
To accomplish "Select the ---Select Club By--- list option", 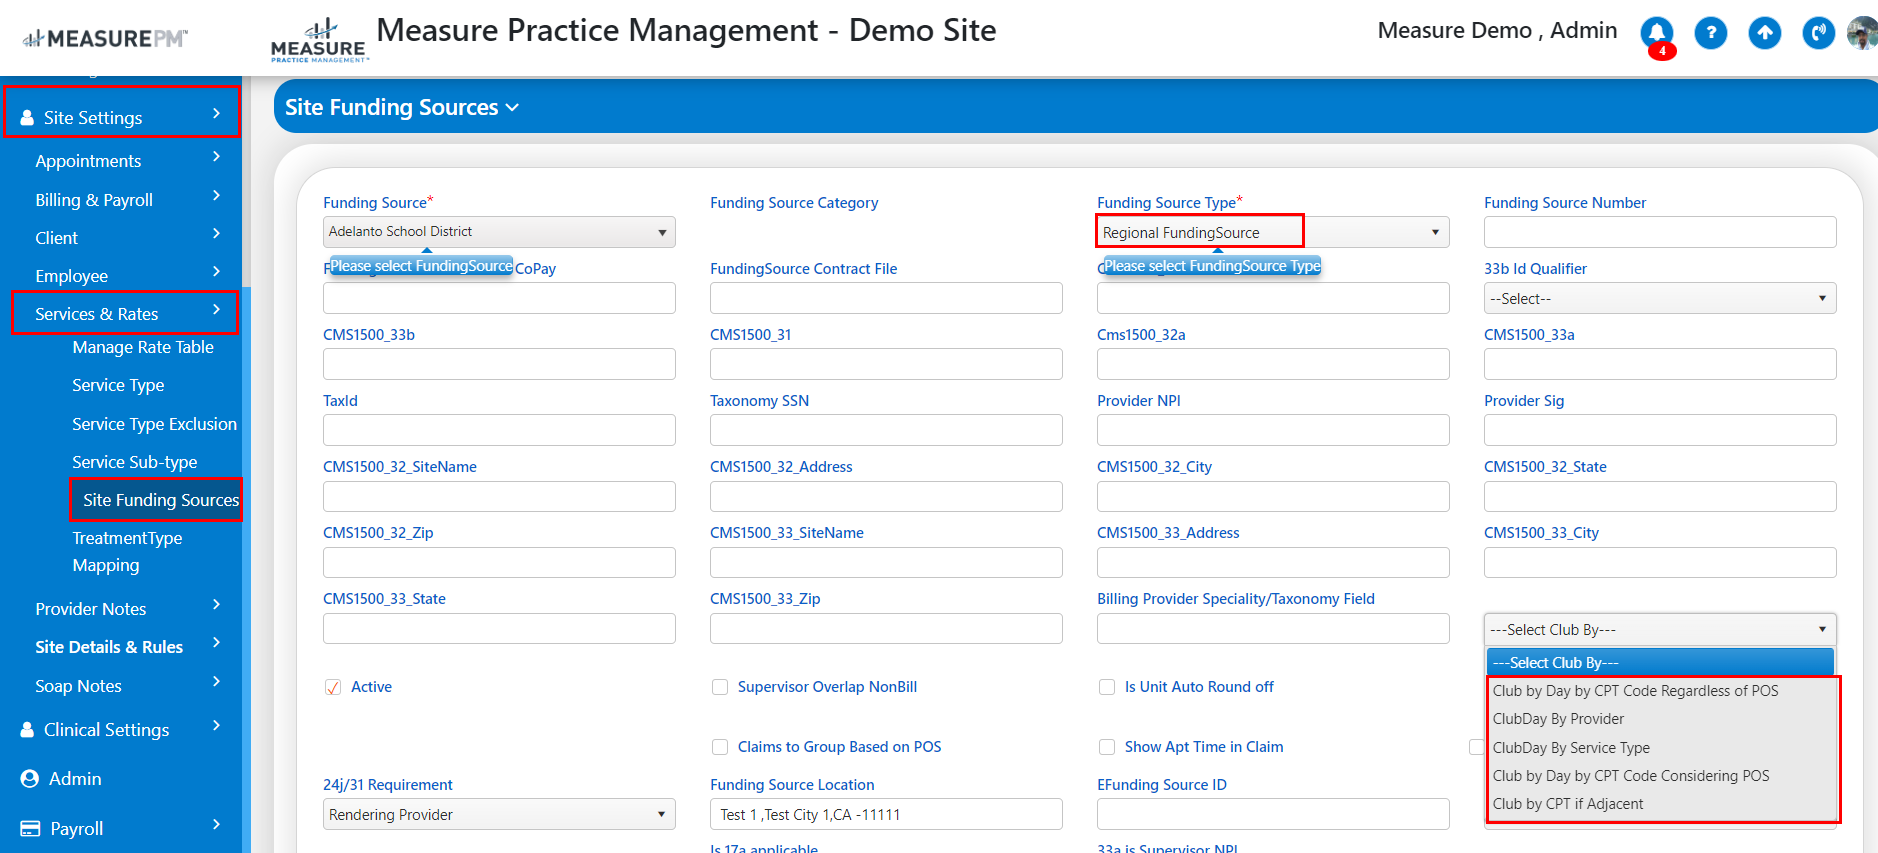I will tap(1661, 662).
